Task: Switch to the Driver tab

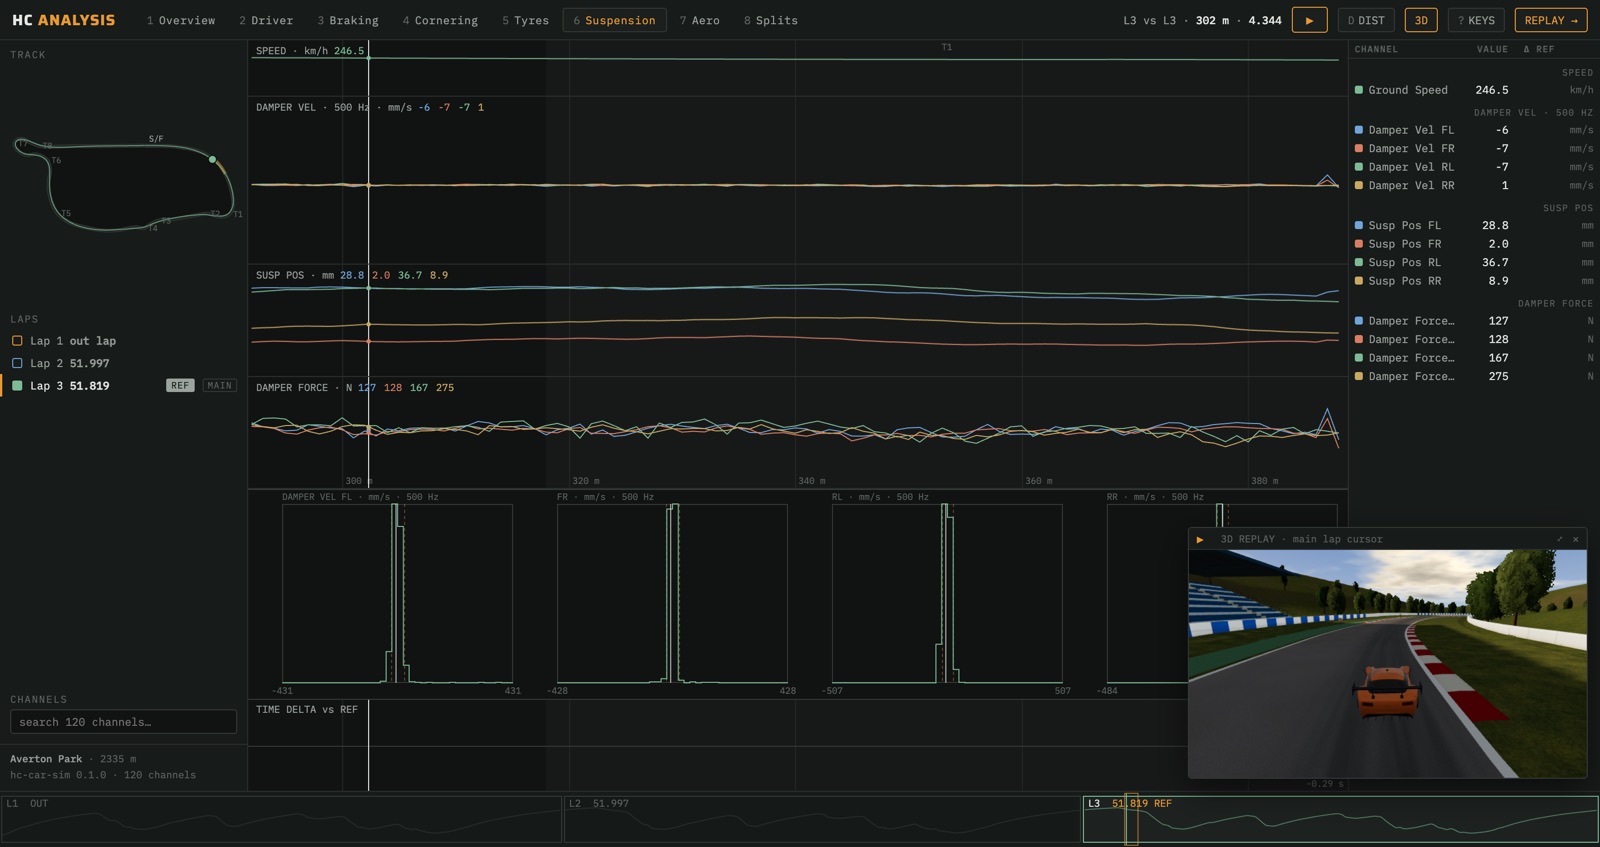Action: 266,20
